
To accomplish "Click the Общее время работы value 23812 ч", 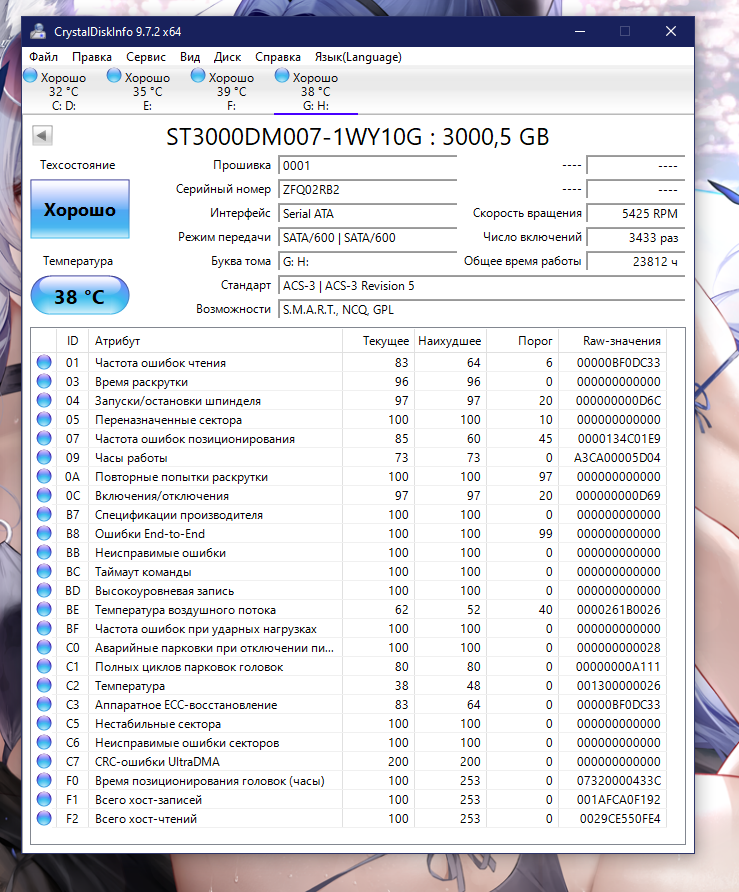I will (x=635, y=262).
